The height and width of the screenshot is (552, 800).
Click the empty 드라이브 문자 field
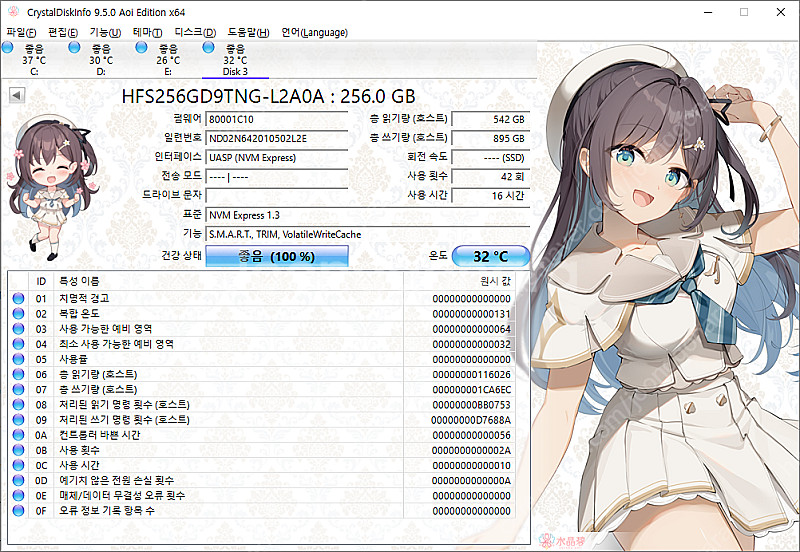pyautogui.click(x=277, y=196)
